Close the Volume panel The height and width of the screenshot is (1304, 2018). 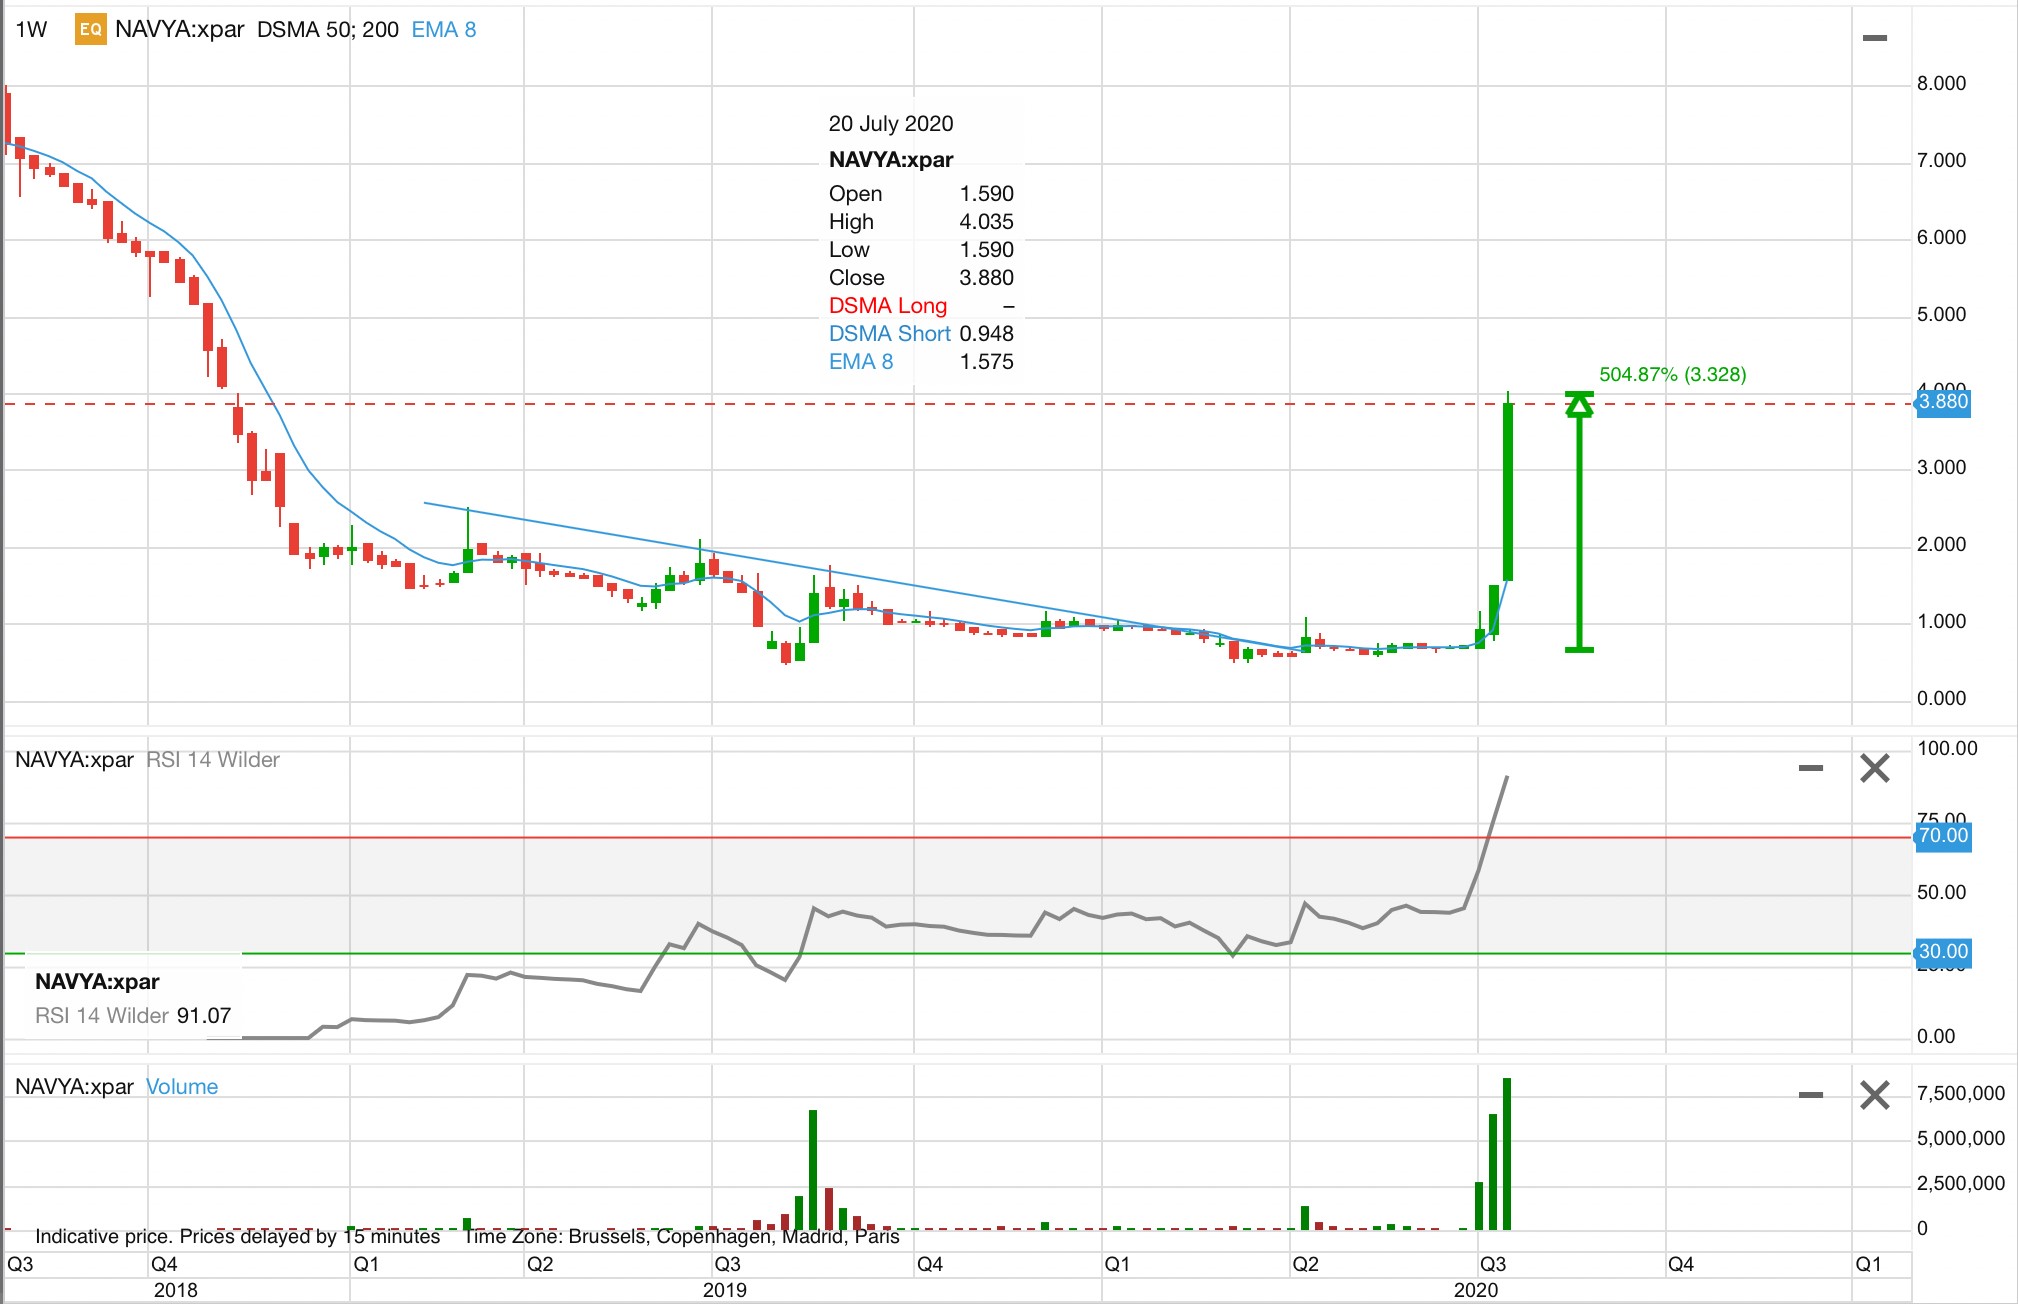1874,1095
